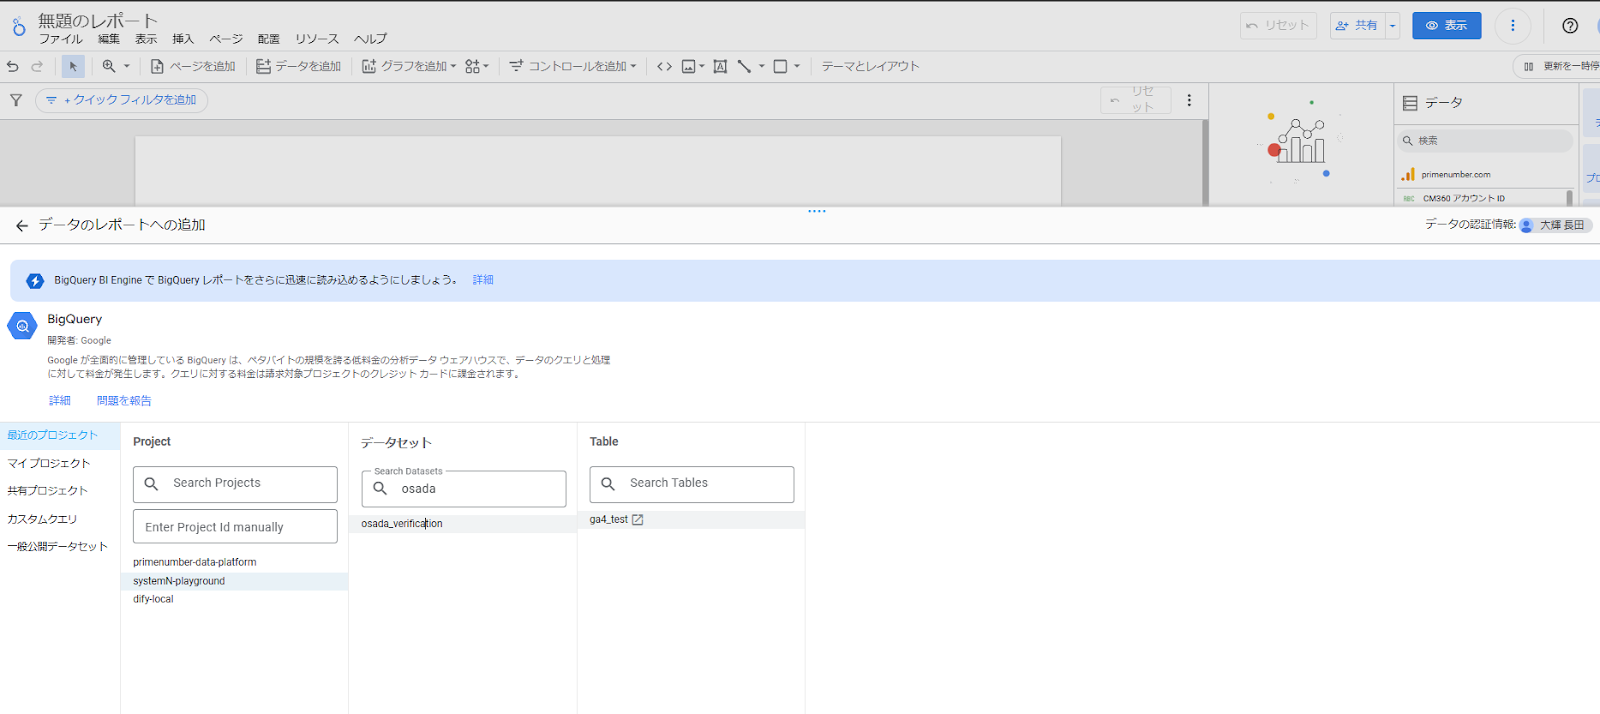The width and height of the screenshot is (1600, 714).
Task: Click the report title 無題のレポート
Action: coord(98,20)
